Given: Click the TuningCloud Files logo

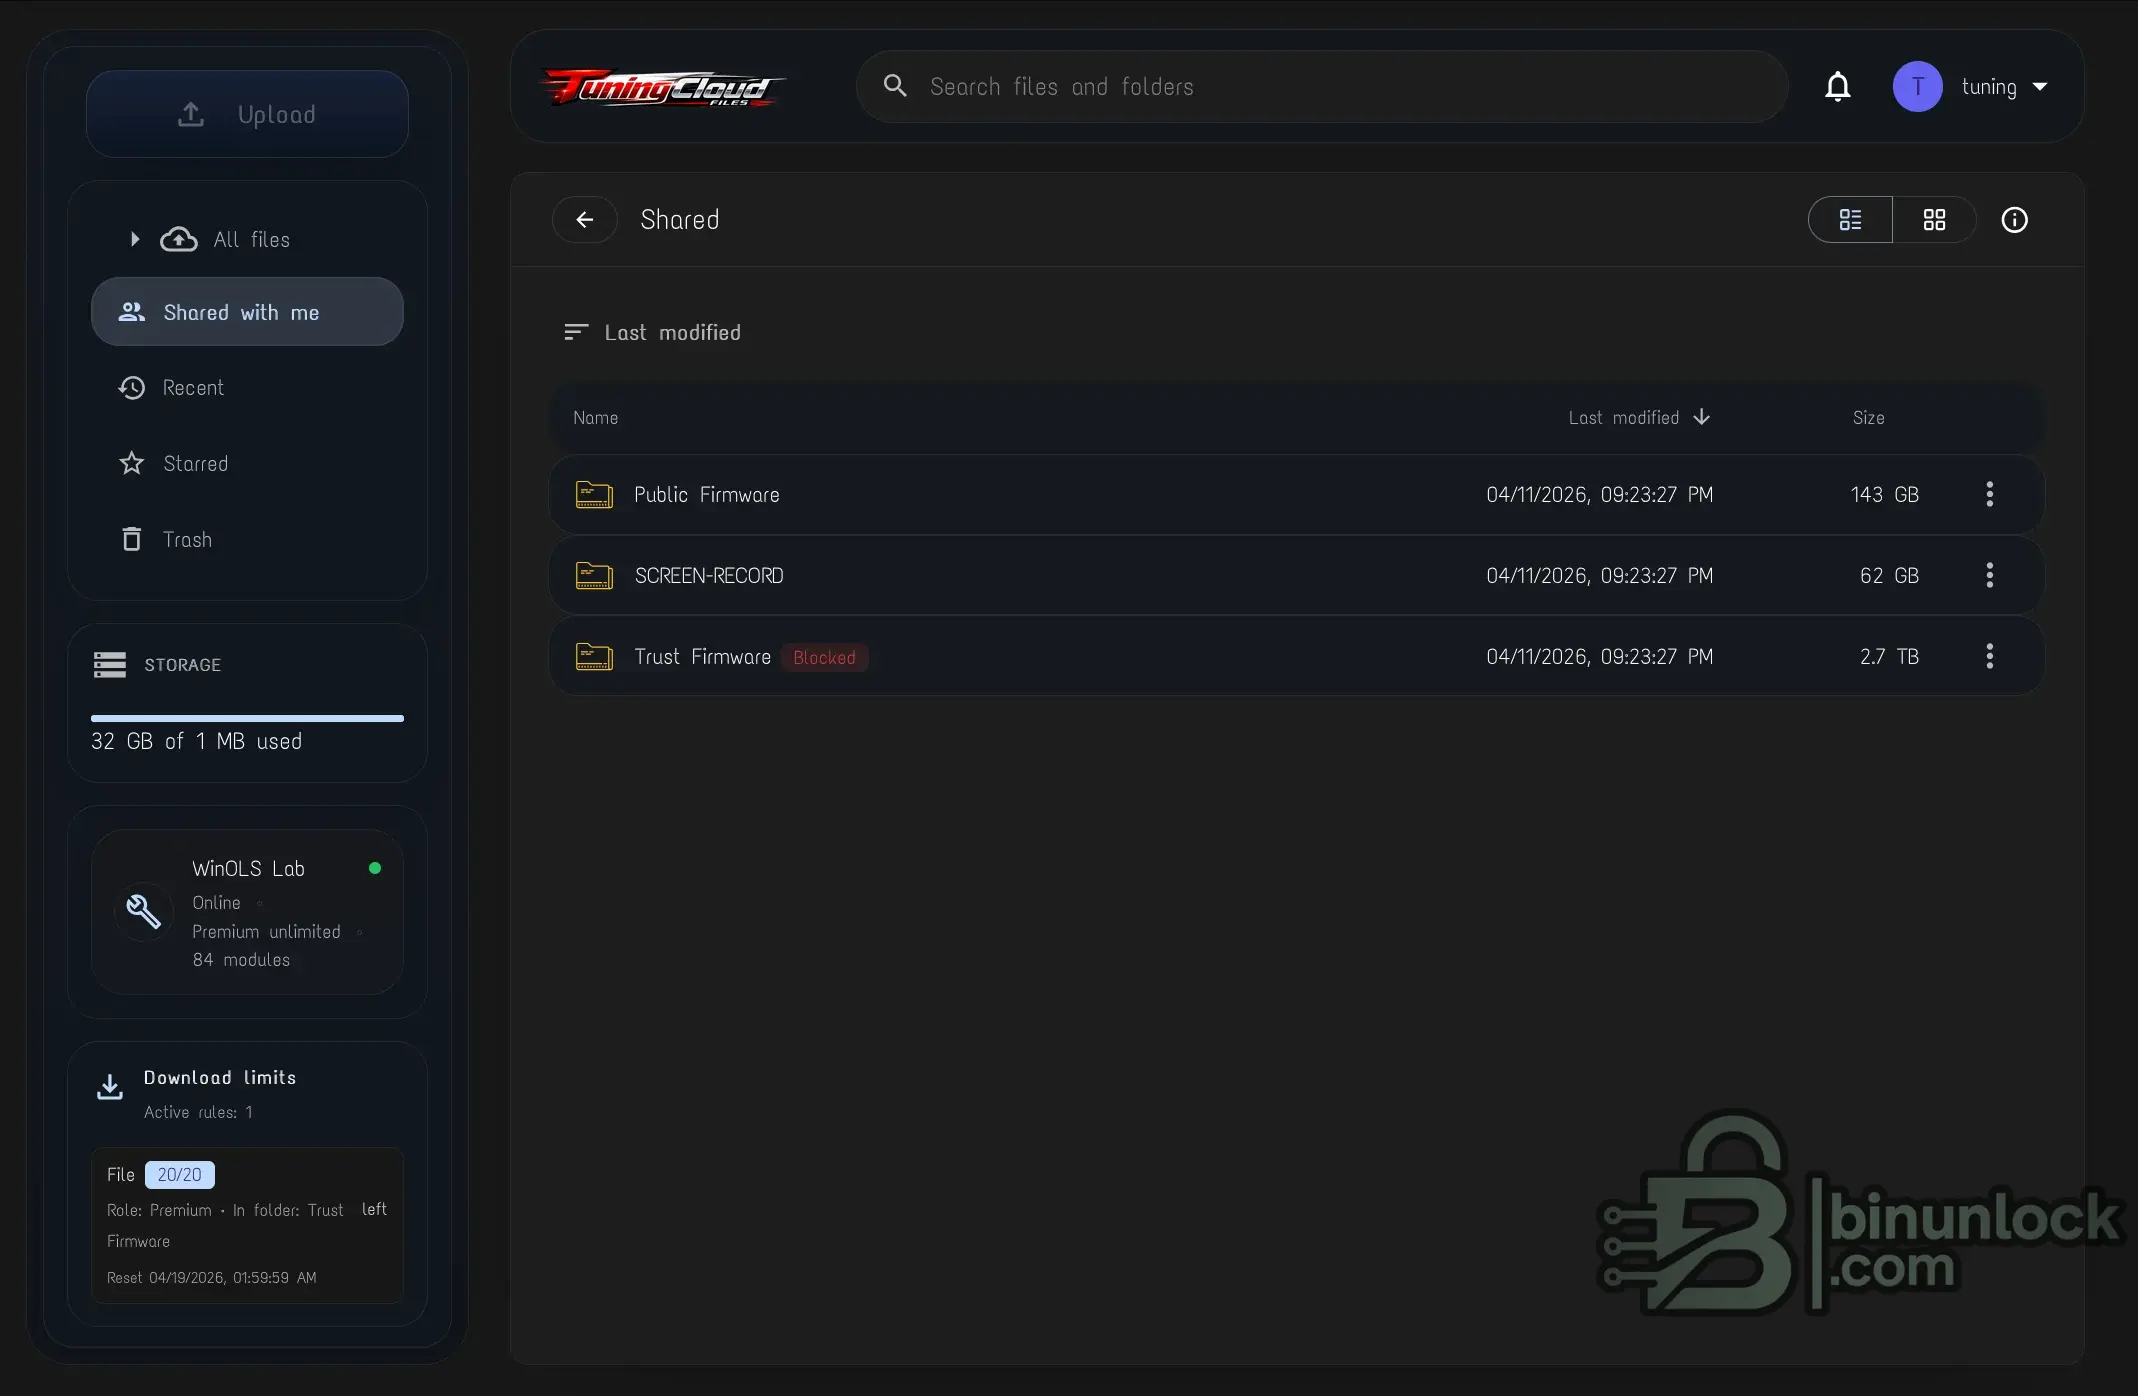Looking at the screenshot, I should point(662,88).
